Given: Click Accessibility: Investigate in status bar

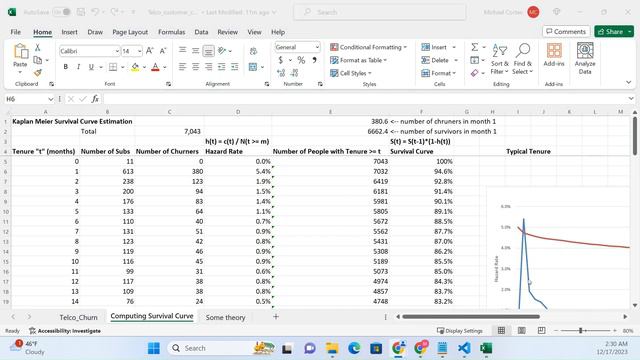Looking at the screenshot, I should point(65,331).
